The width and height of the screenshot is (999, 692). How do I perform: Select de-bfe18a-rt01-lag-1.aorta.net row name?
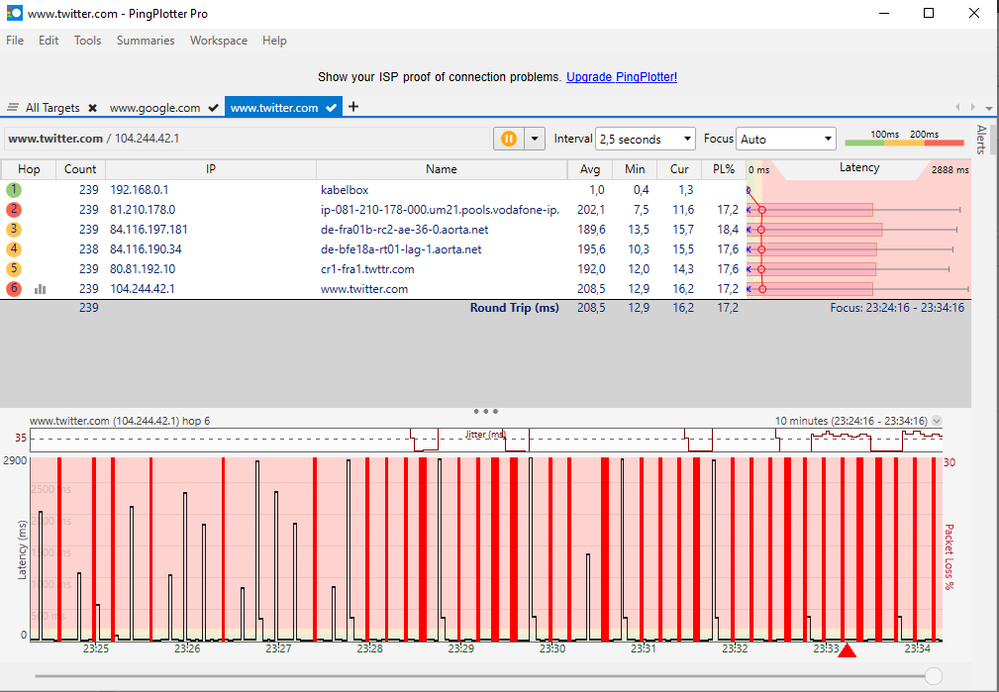401,249
